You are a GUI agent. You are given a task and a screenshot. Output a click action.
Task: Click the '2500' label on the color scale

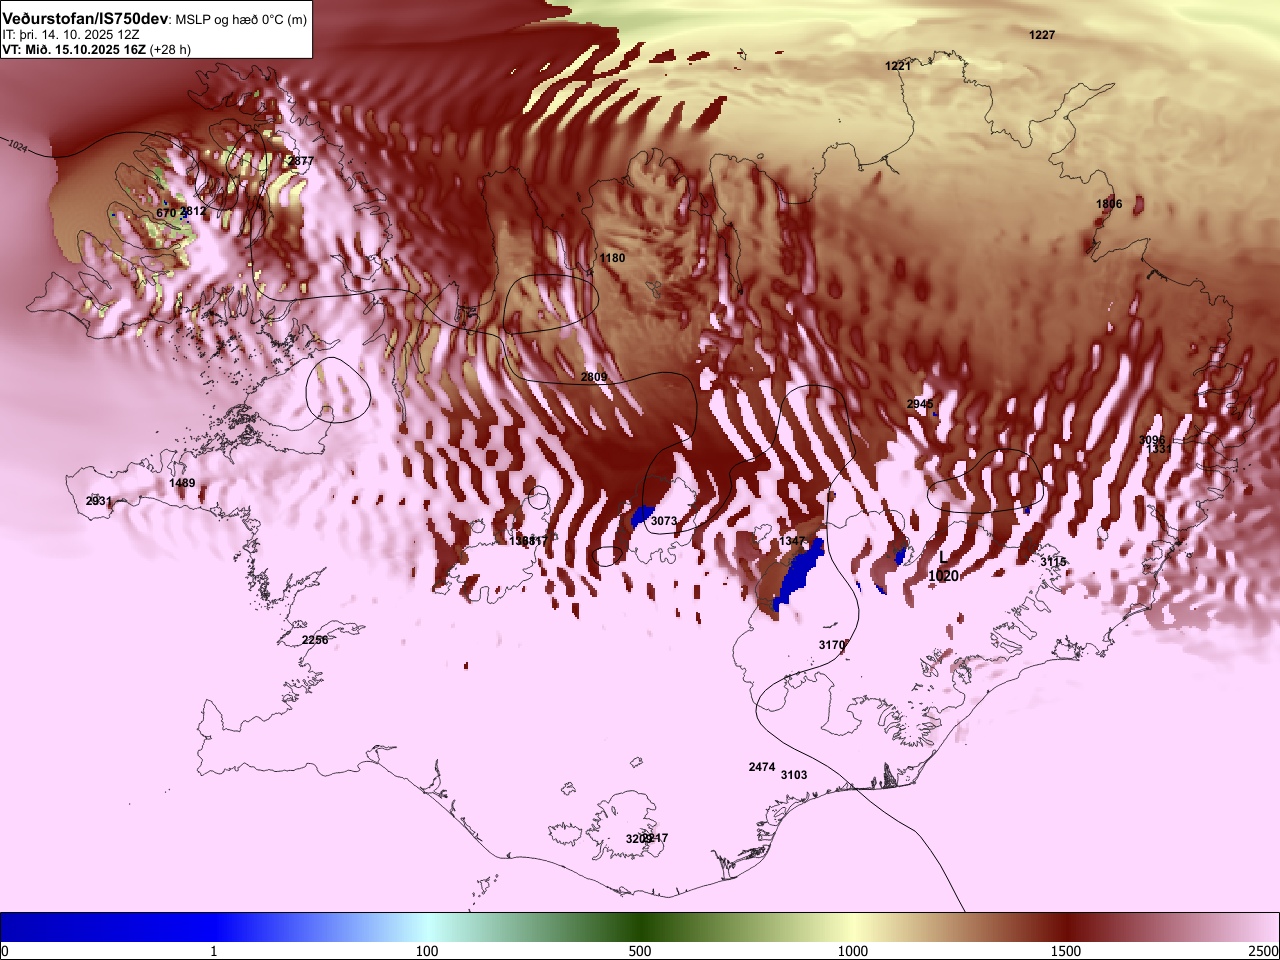coord(1264,951)
